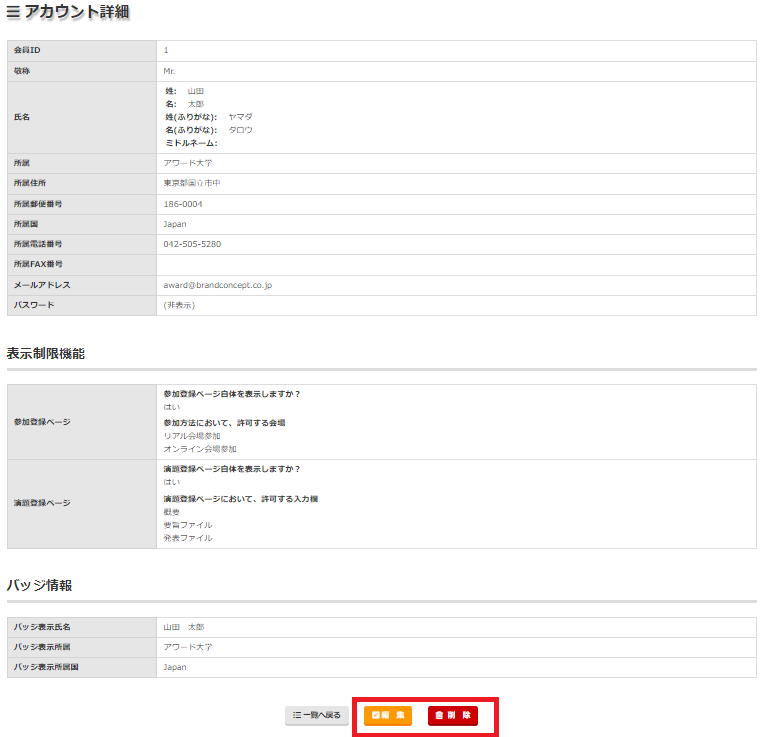Viewport: 766px width, 737px height.
Task: Click the 表示制限機能 section heading
Action: point(45,354)
